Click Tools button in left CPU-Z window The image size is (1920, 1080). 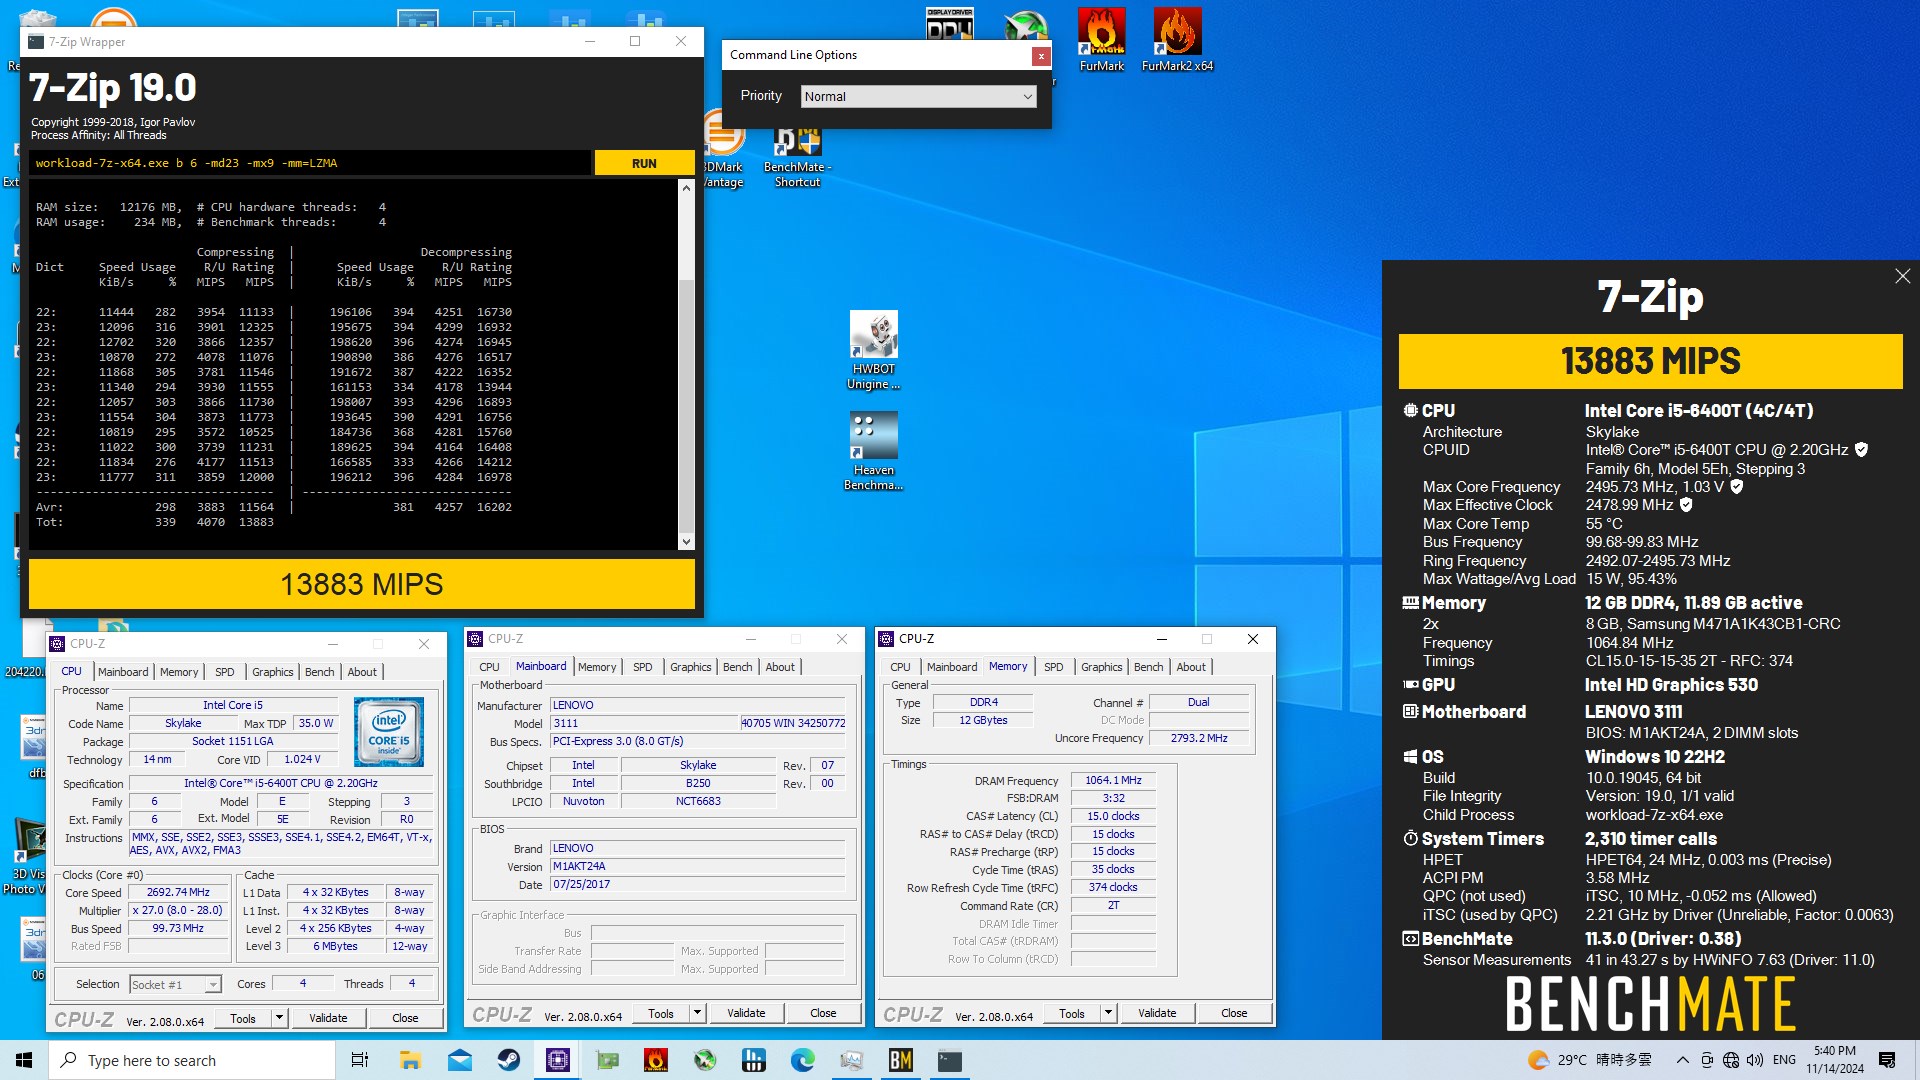[243, 1019]
